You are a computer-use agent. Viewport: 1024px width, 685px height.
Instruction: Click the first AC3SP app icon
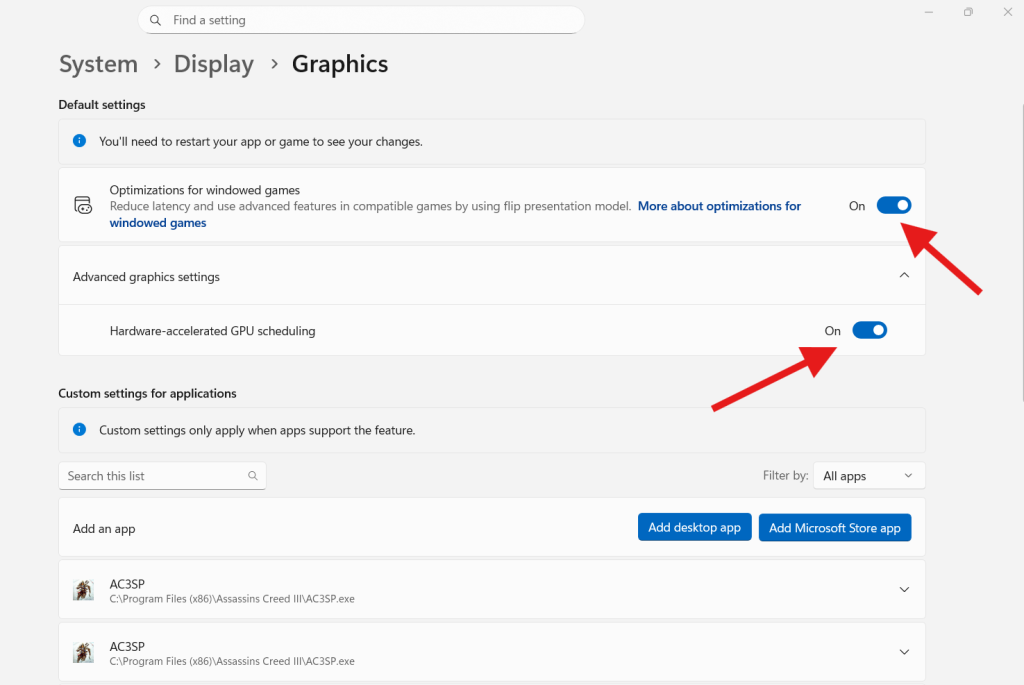pos(83,590)
